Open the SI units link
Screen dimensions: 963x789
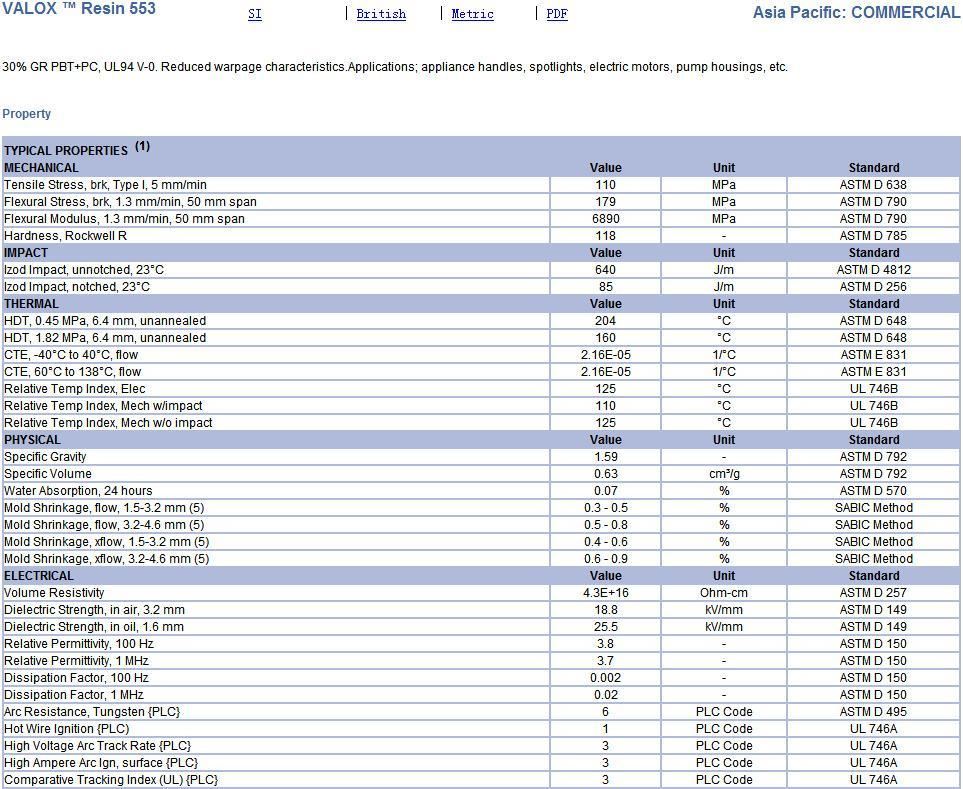point(255,14)
